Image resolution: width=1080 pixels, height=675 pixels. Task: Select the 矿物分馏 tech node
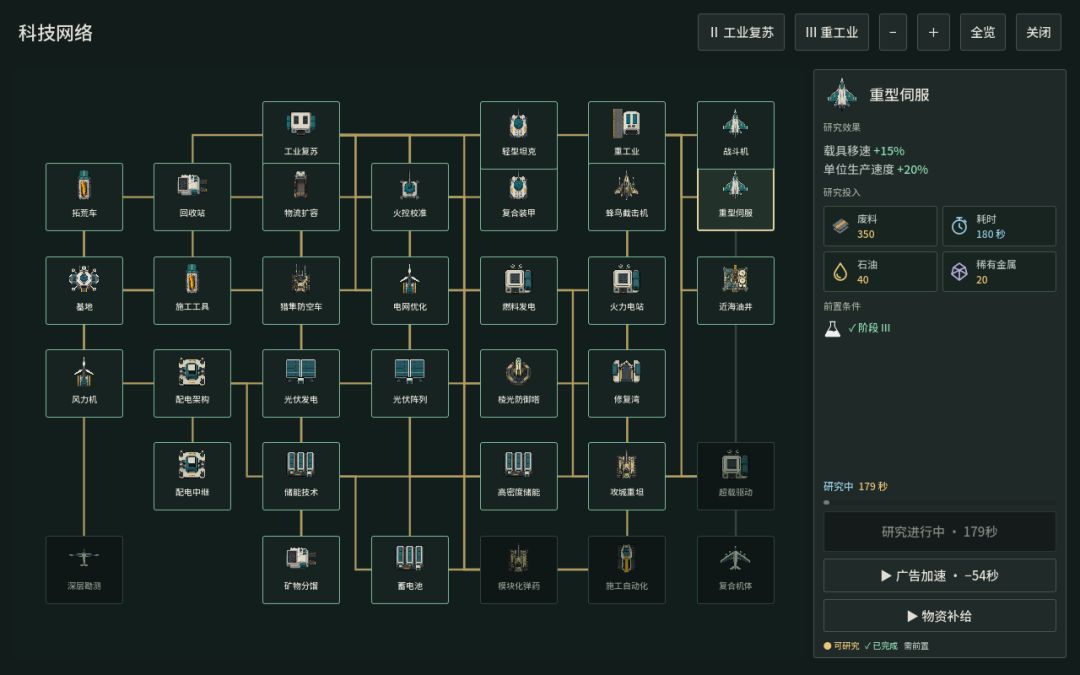(x=301, y=570)
